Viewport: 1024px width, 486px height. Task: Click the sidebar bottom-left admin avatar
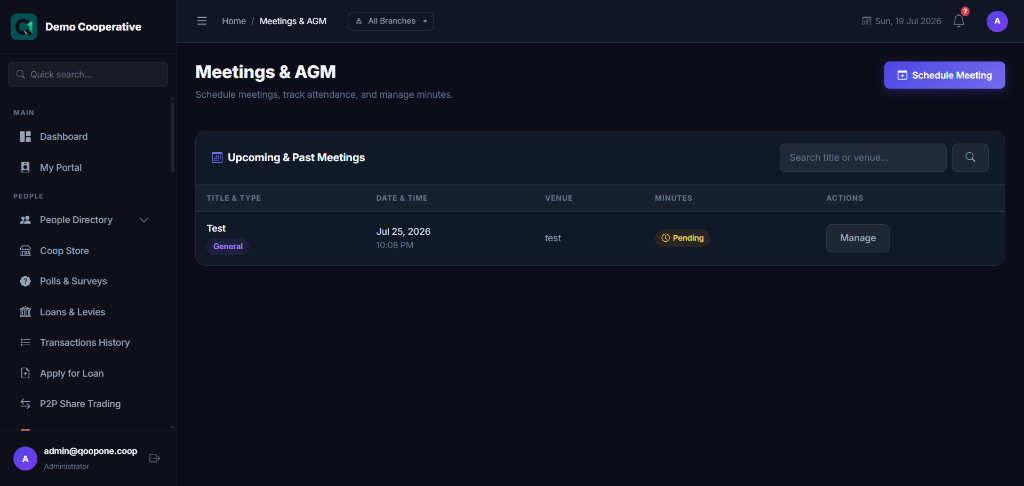[x=25, y=459]
